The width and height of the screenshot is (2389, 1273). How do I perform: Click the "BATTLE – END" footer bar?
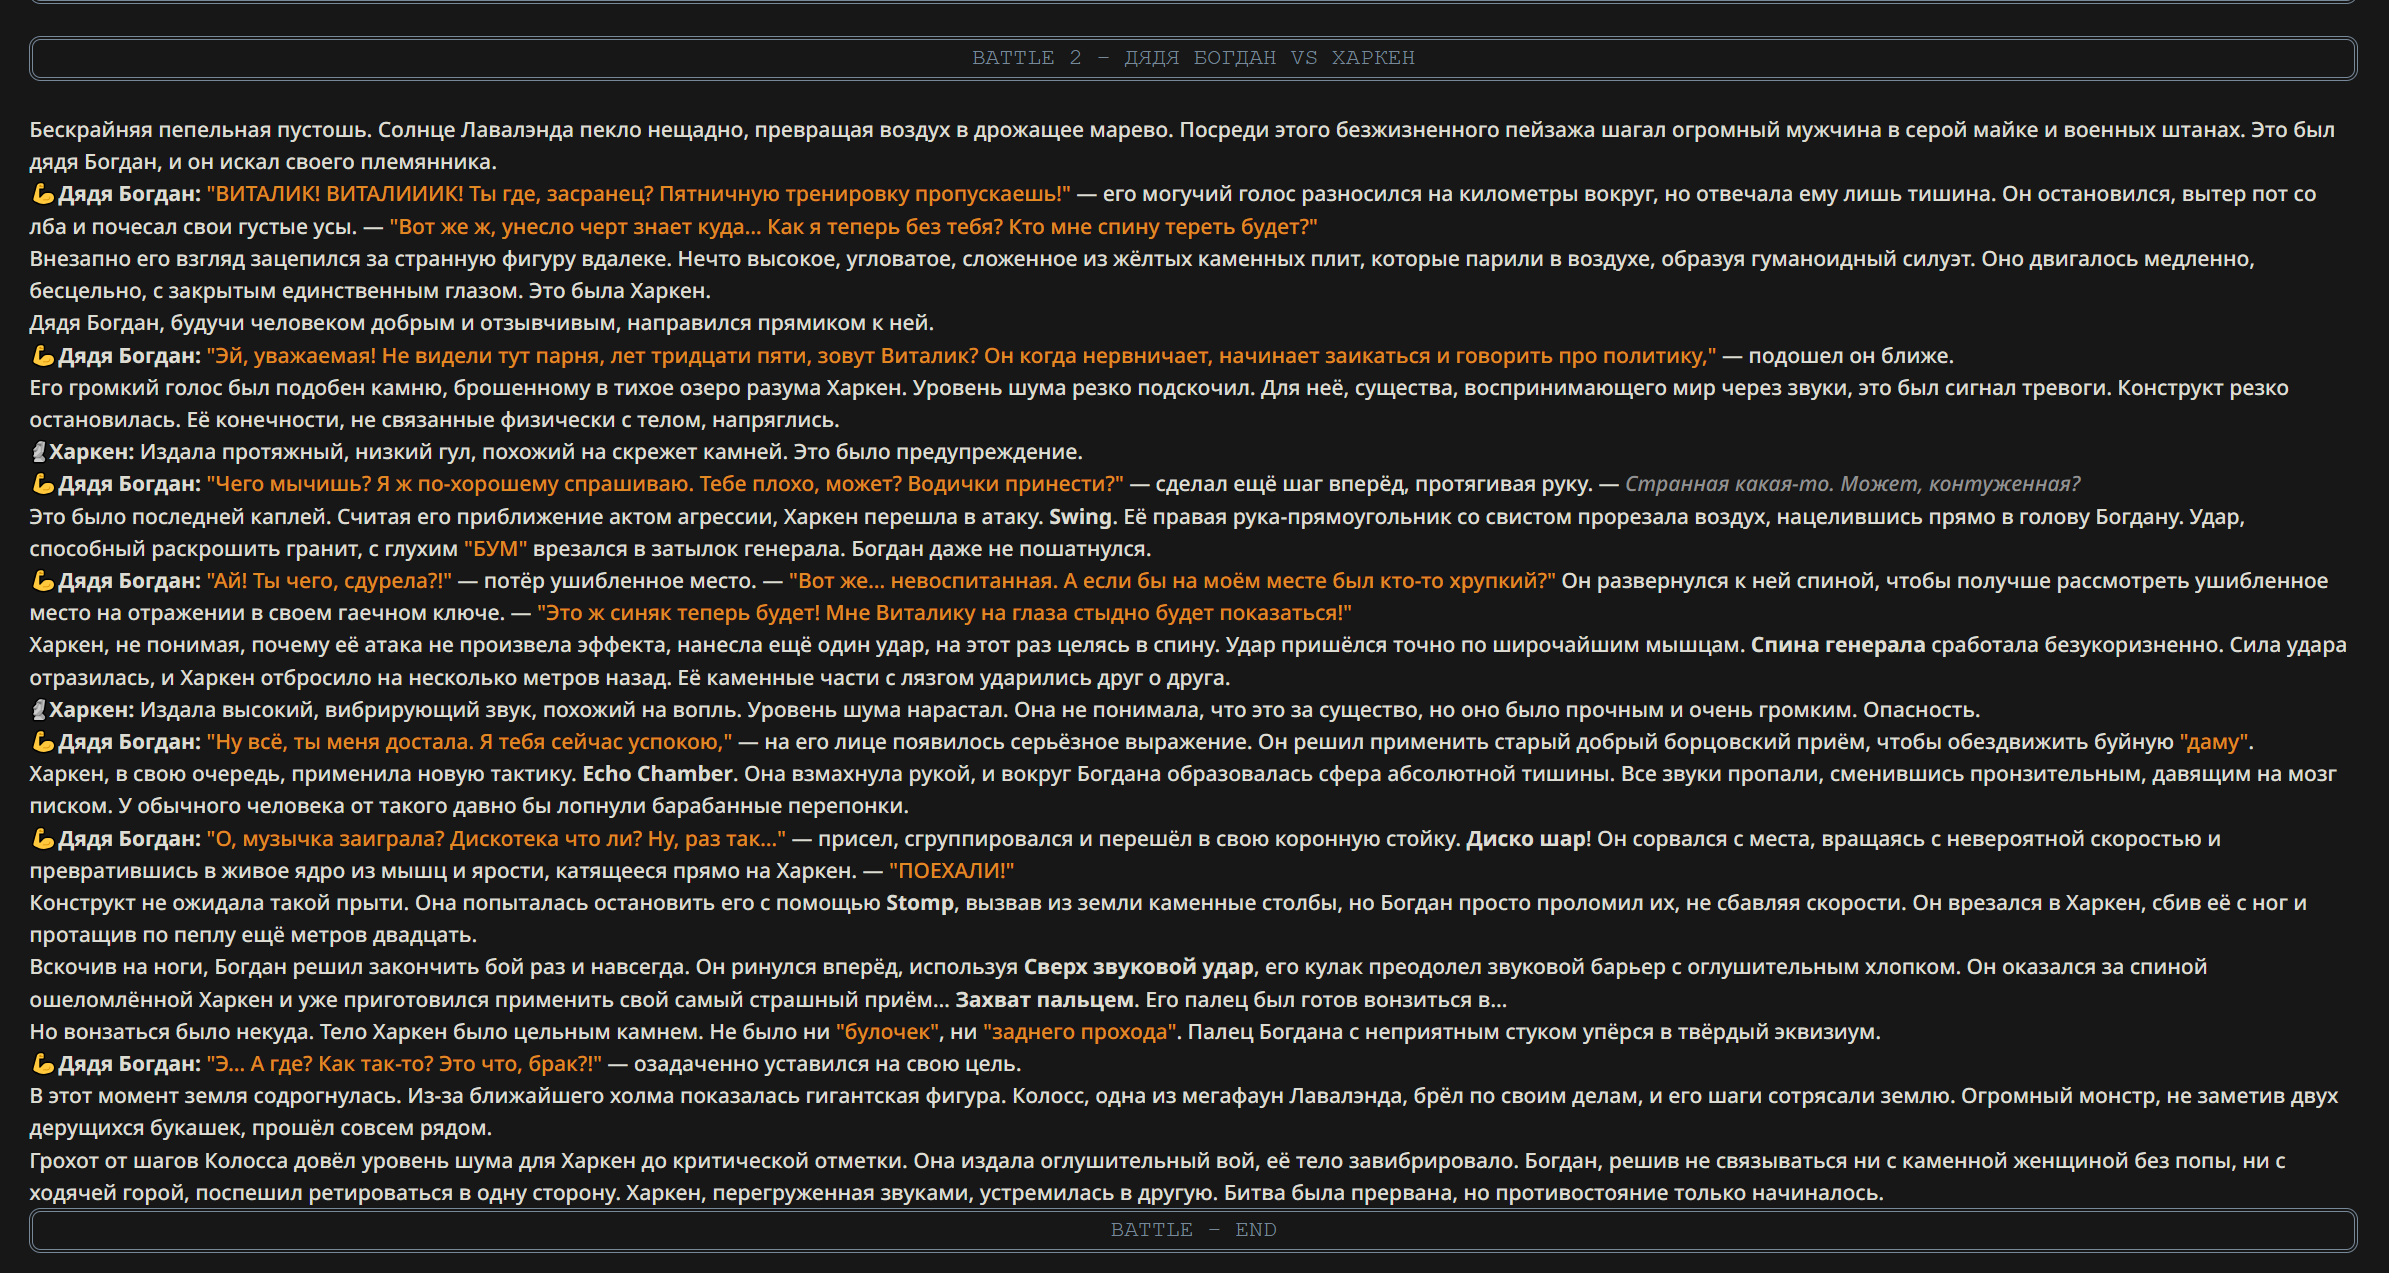pyautogui.click(x=1193, y=1230)
